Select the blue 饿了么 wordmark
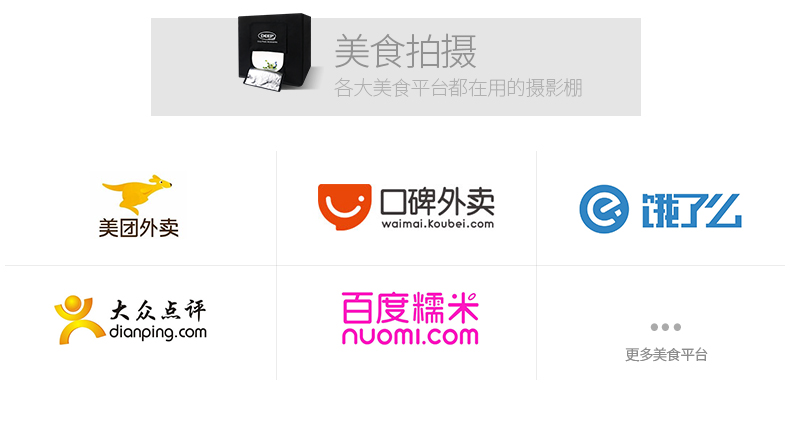790x429 pixels. pyautogui.click(x=691, y=211)
